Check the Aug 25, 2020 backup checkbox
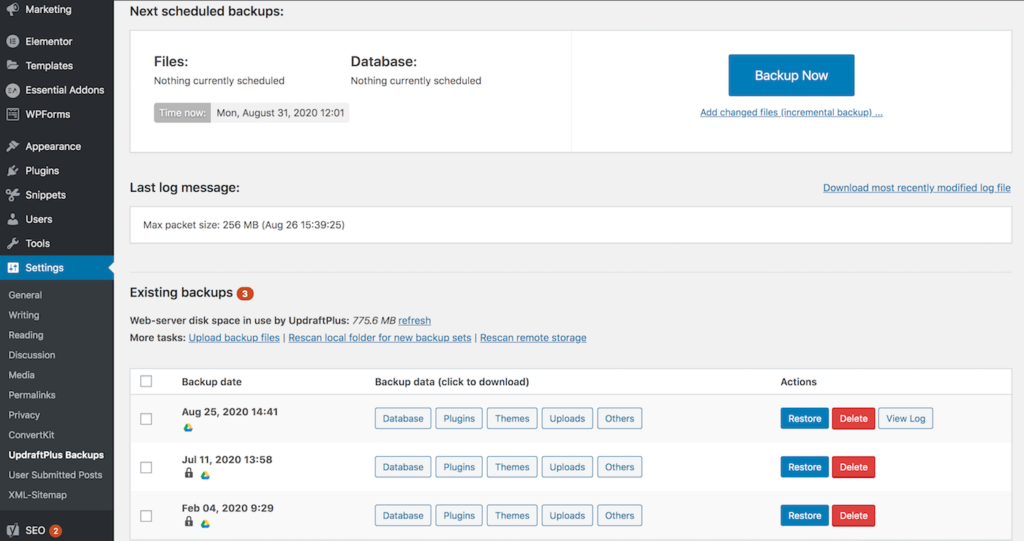The image size is (1024, 541). 146,419
